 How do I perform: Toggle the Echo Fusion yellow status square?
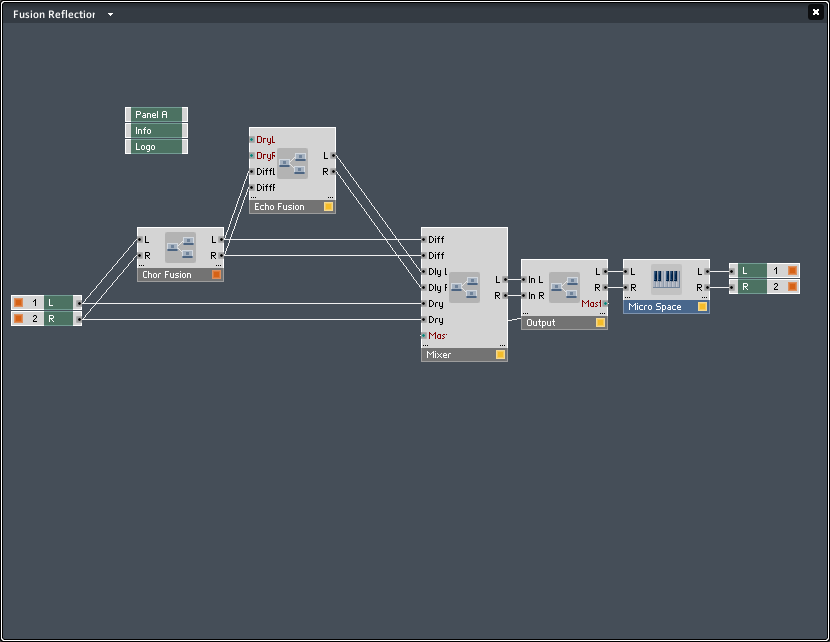(328, 207)
